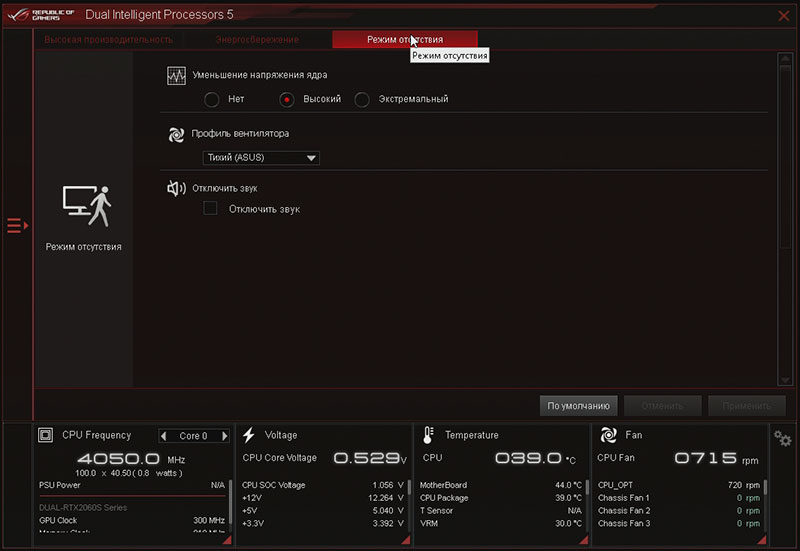Click the Chassis Fan 3 row
Screen dimensions: 800x551
click(679, 523)
